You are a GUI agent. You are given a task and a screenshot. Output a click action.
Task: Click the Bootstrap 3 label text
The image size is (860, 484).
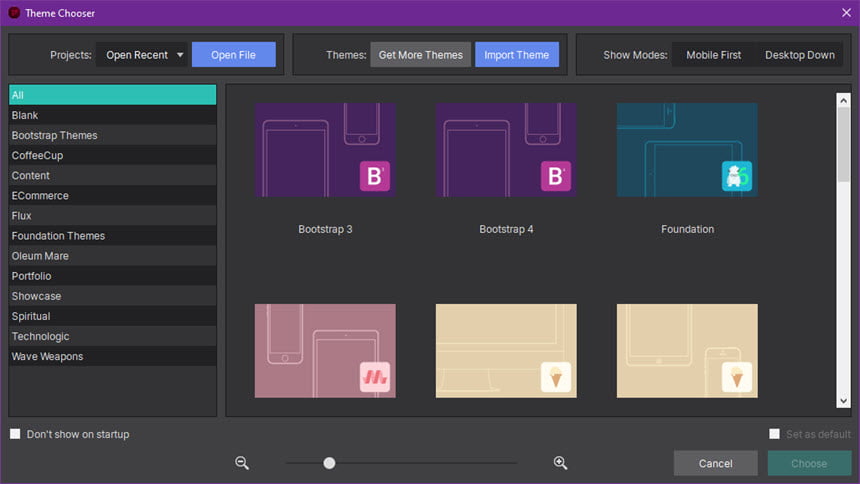coord(325,229)
